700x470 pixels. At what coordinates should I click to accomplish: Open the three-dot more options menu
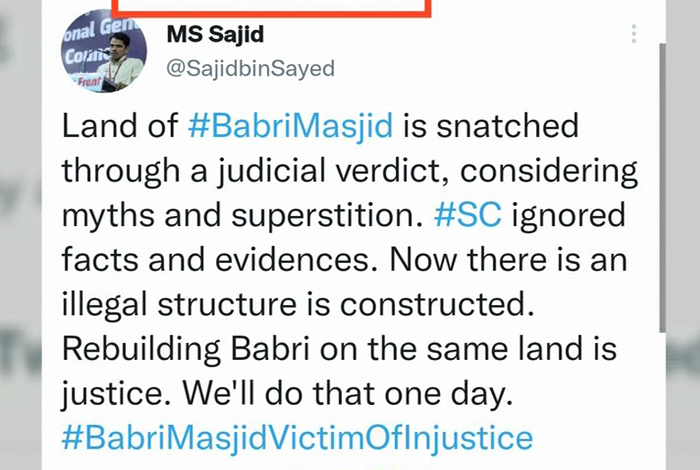click(633, 34)
